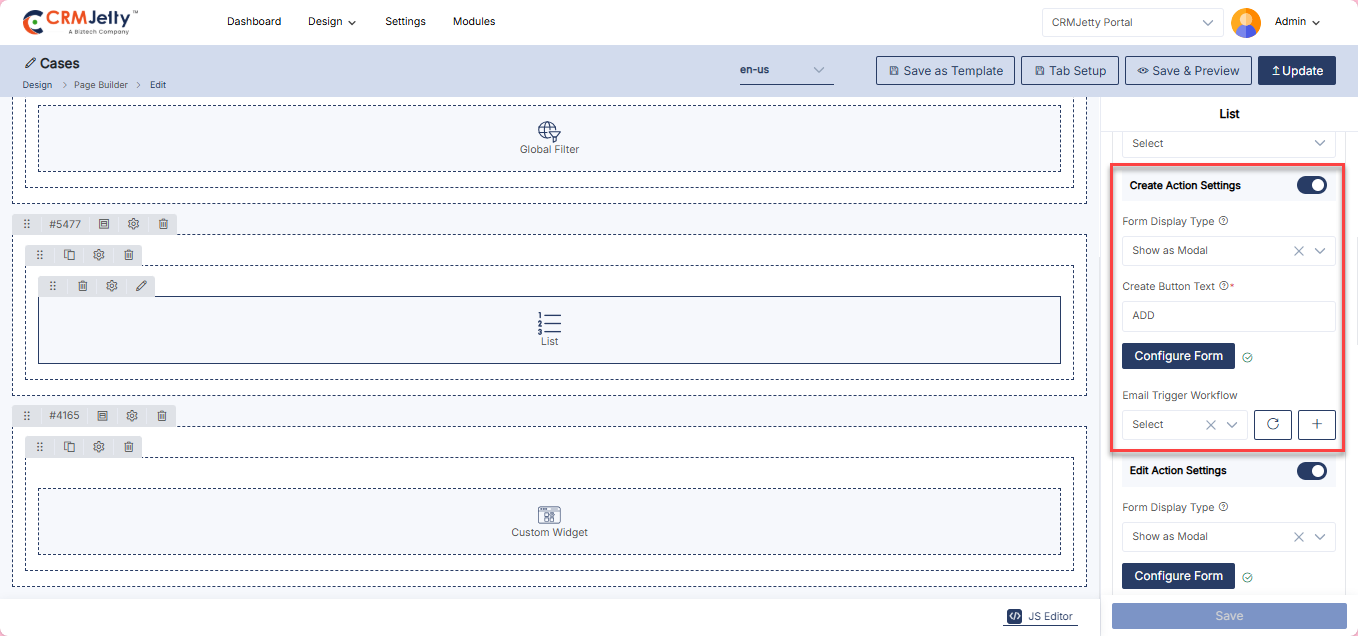Click the Update button

pos(1296,71)
